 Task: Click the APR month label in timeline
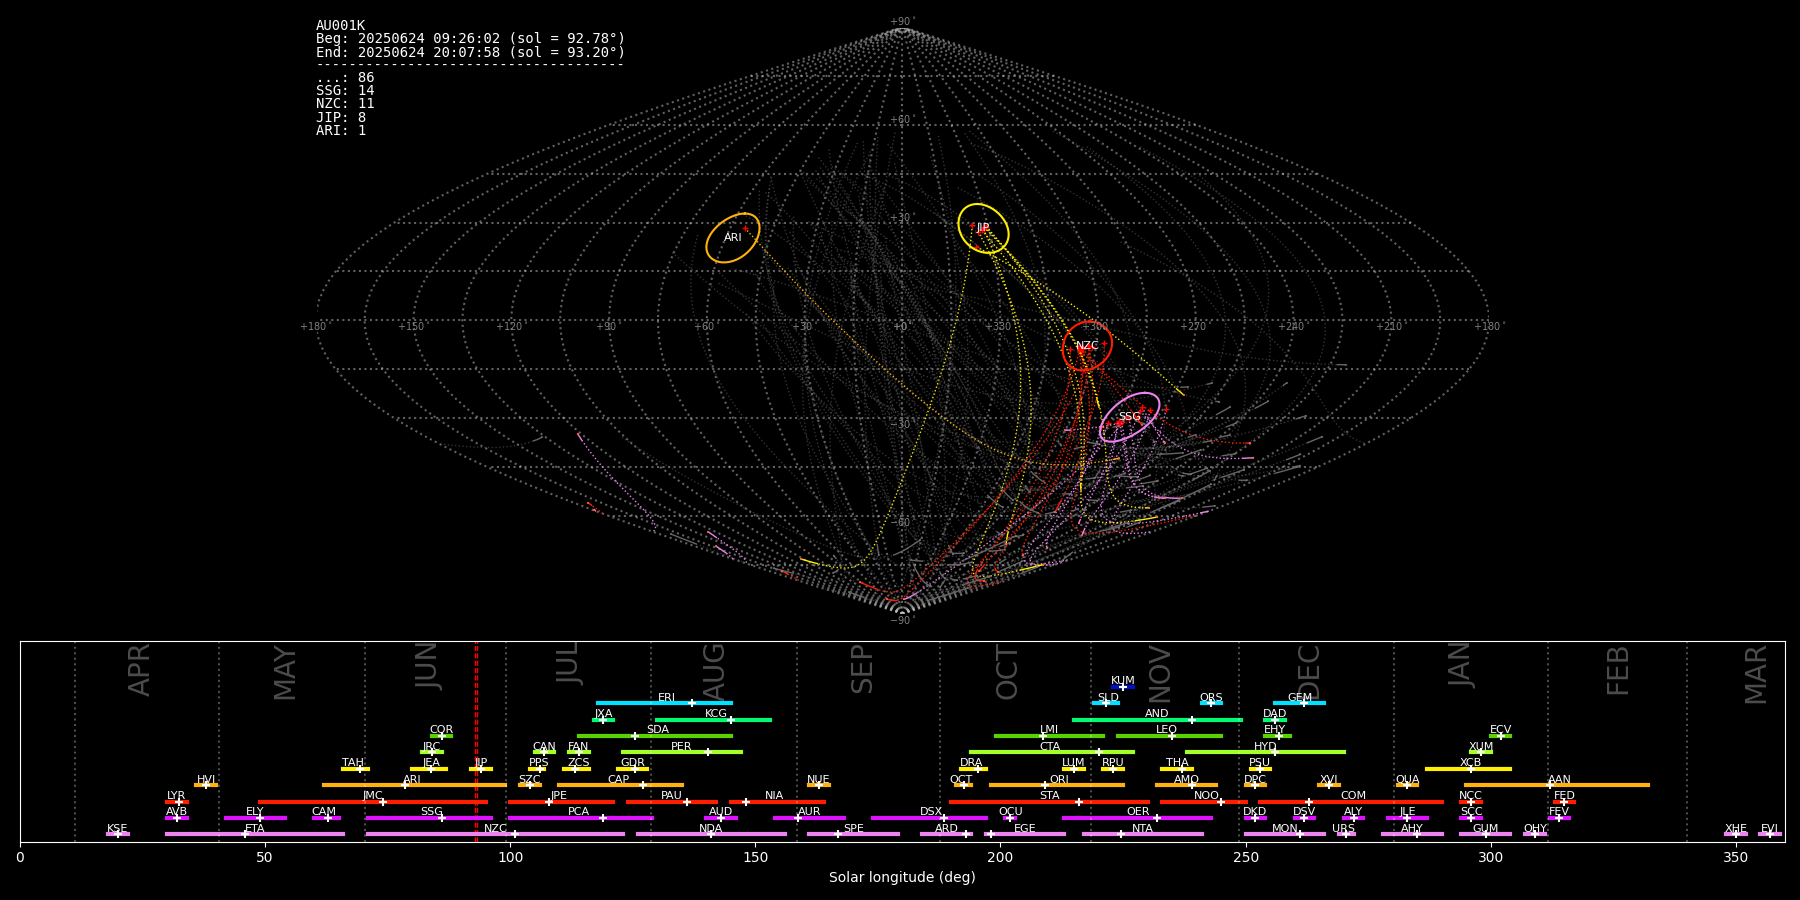[x=140, y=670]
